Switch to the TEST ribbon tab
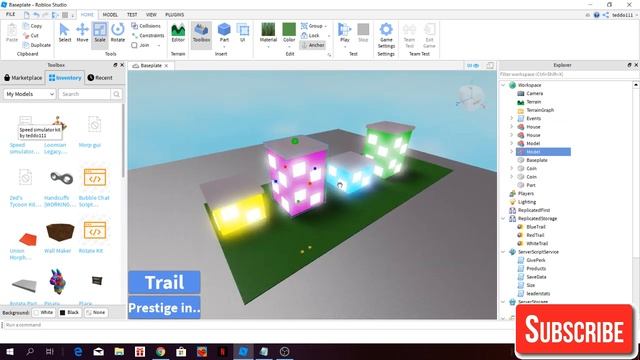The image size is (640, 360). 132,15
